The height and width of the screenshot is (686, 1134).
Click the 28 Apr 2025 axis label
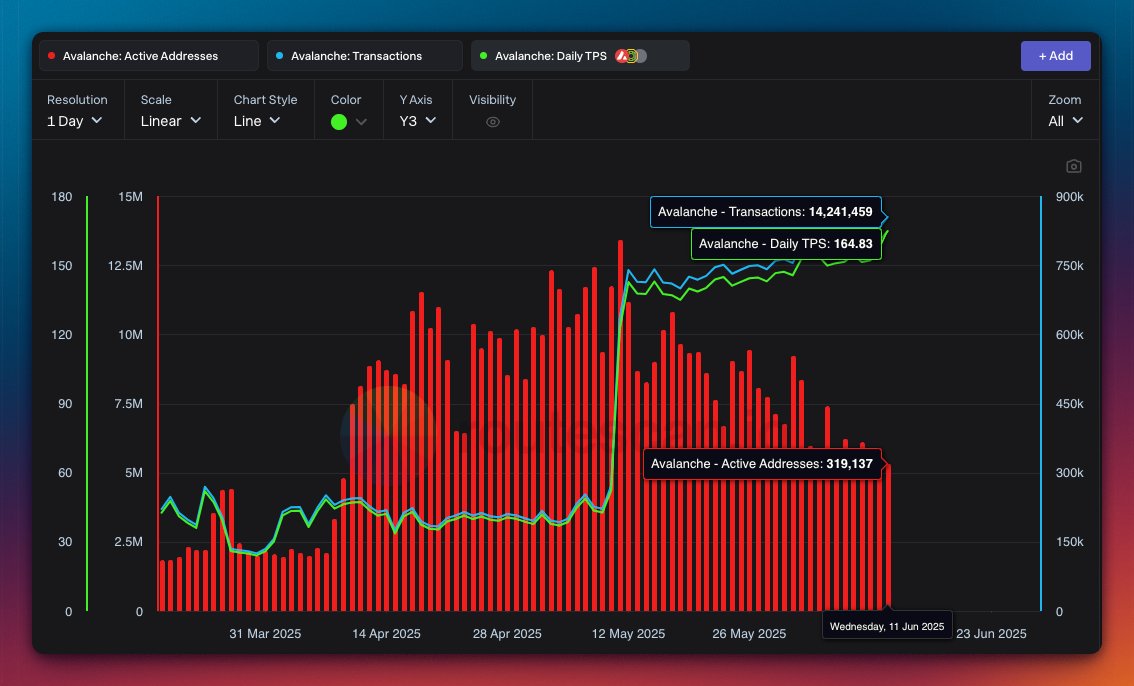507,634
